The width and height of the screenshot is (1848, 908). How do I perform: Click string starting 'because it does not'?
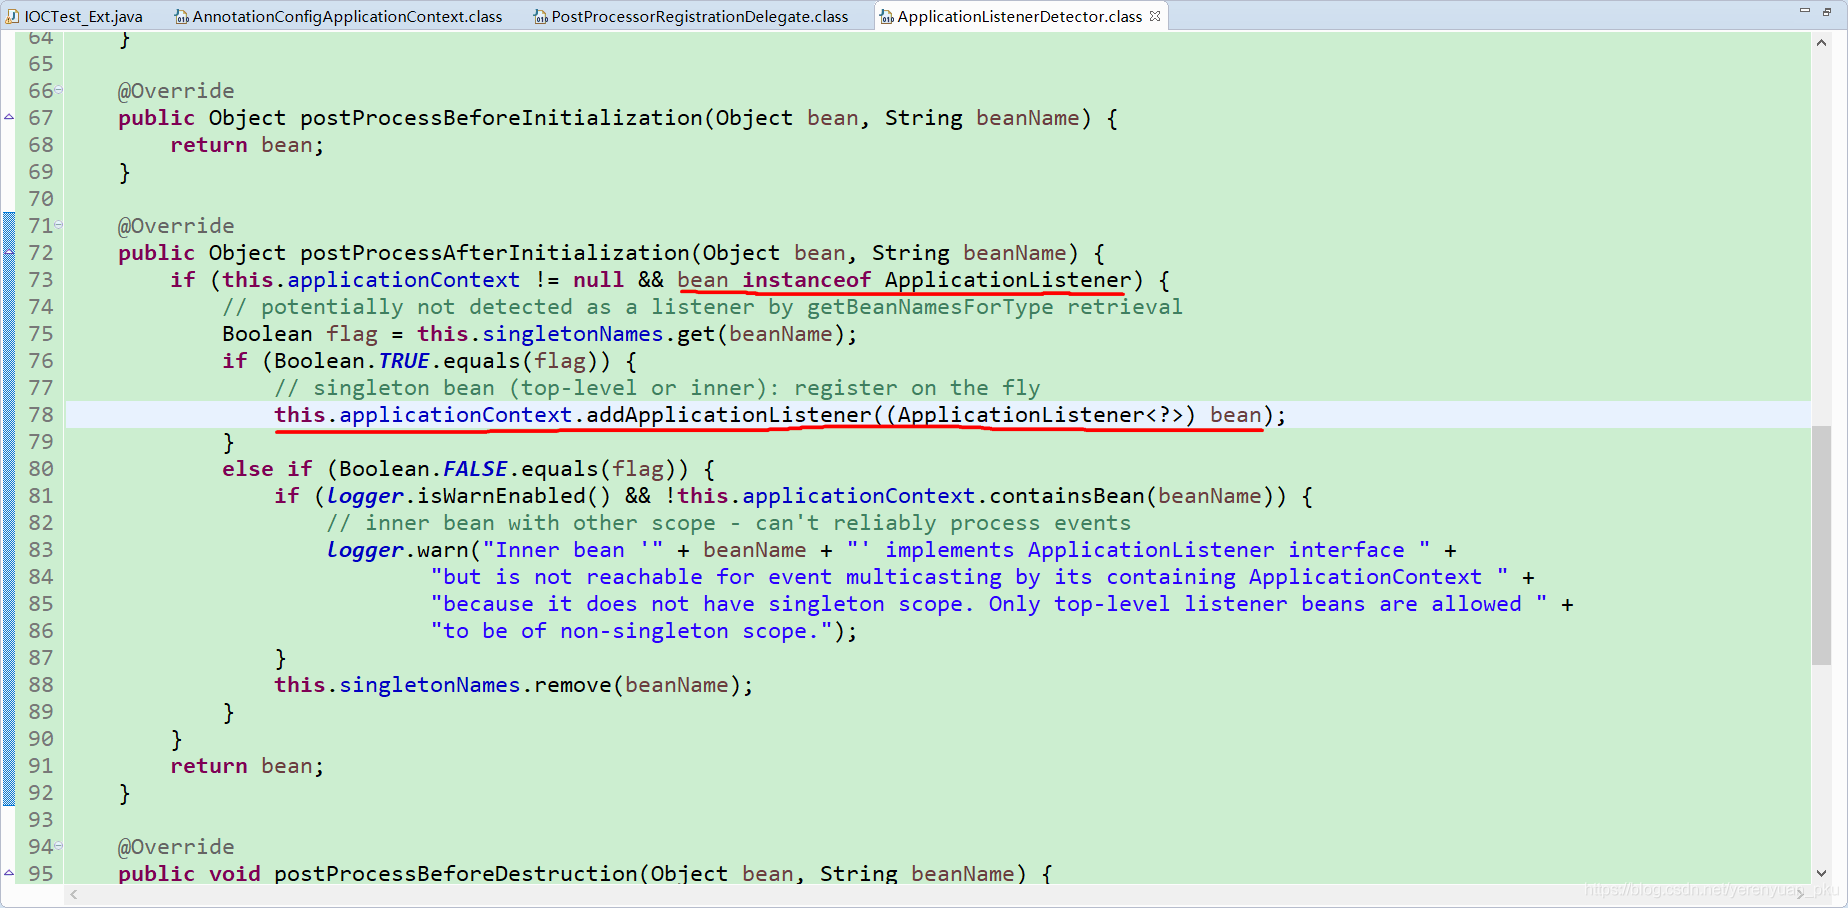pos(989,604)
